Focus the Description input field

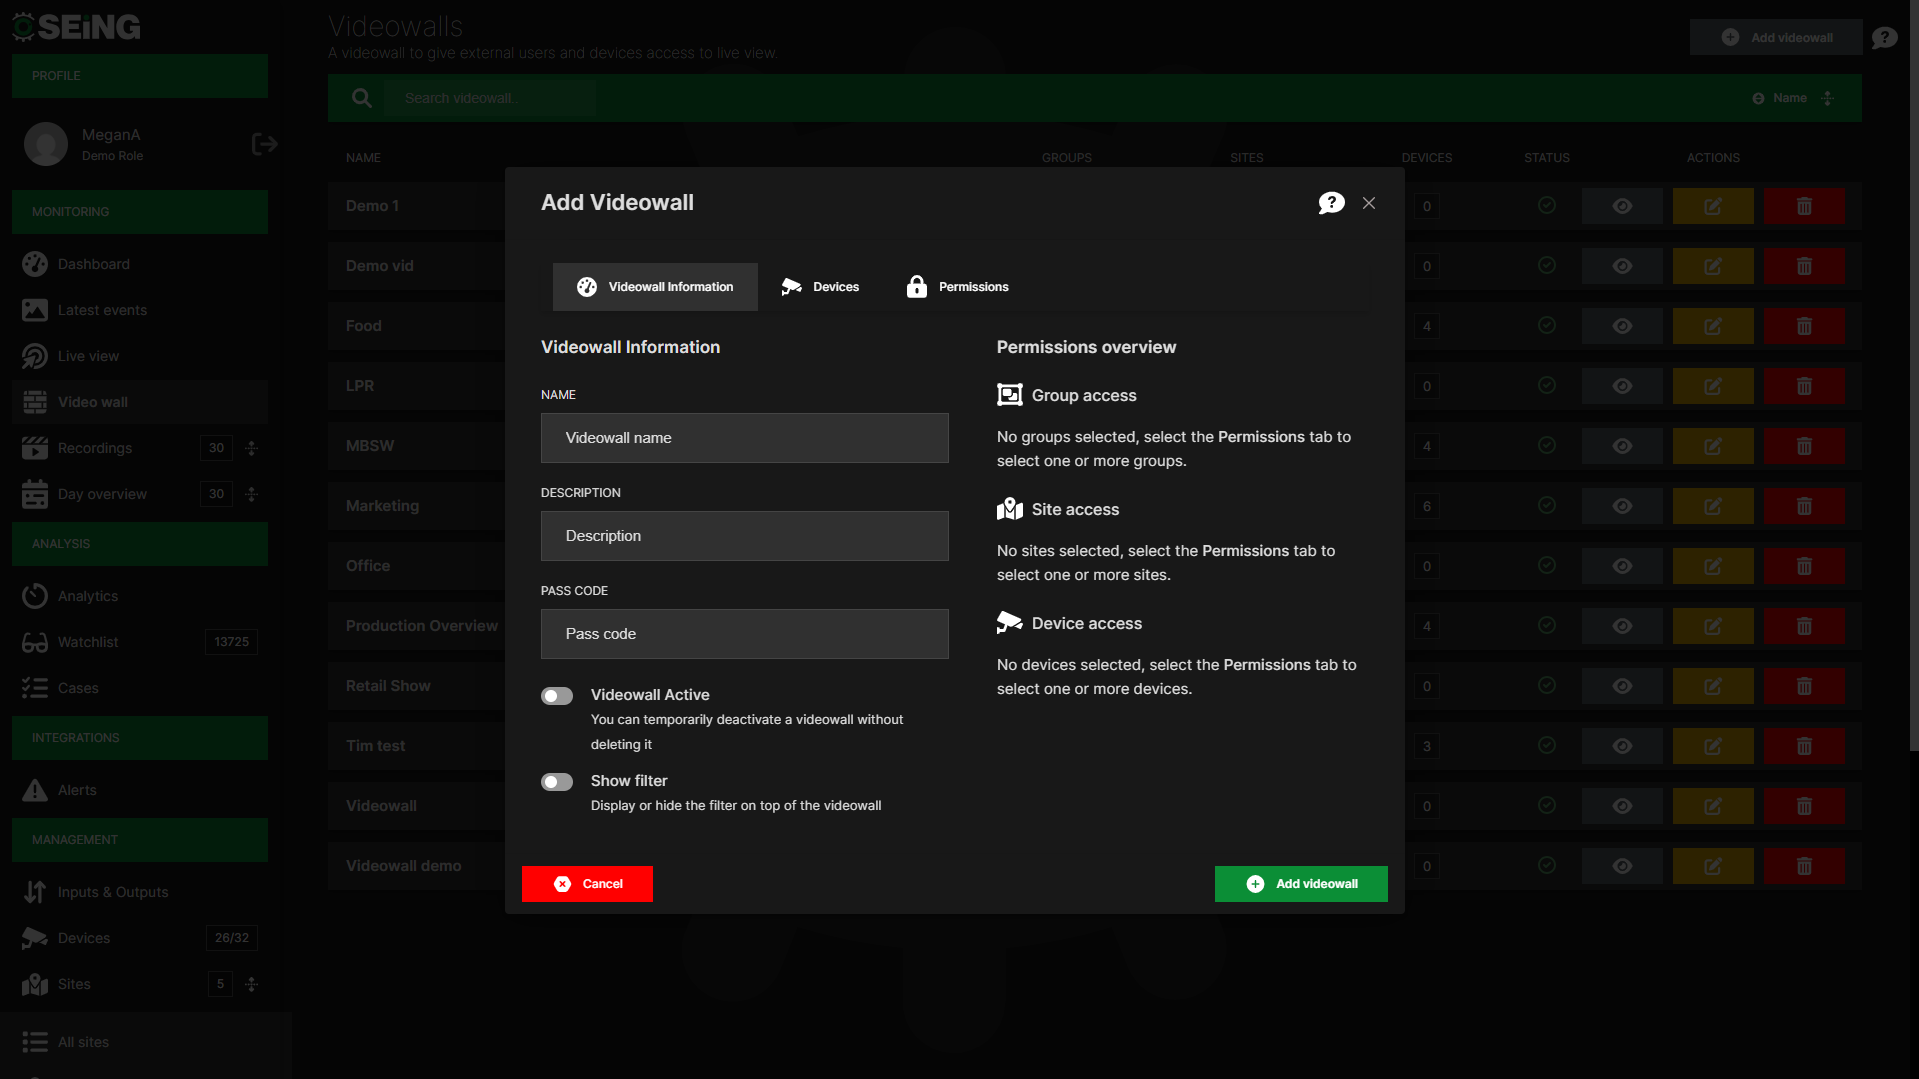click(x=745, y=536)
